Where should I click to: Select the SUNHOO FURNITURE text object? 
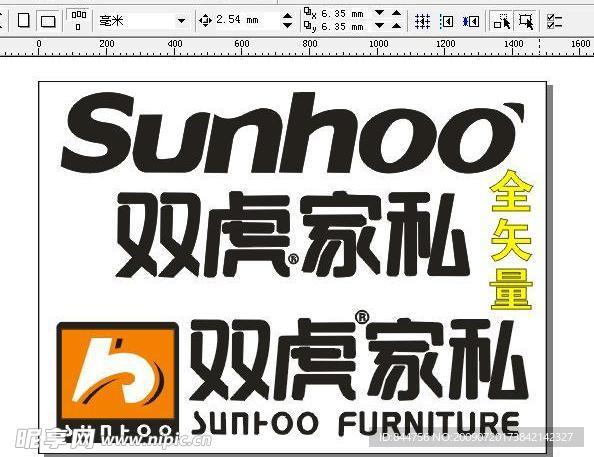point(355,423)
